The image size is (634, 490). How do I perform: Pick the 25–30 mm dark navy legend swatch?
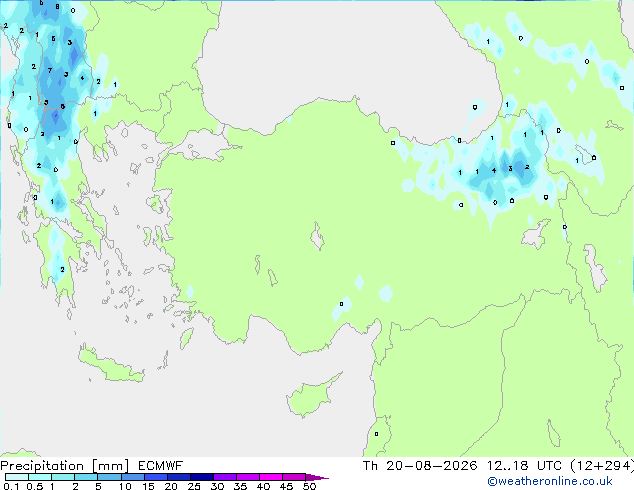(202, 477)
